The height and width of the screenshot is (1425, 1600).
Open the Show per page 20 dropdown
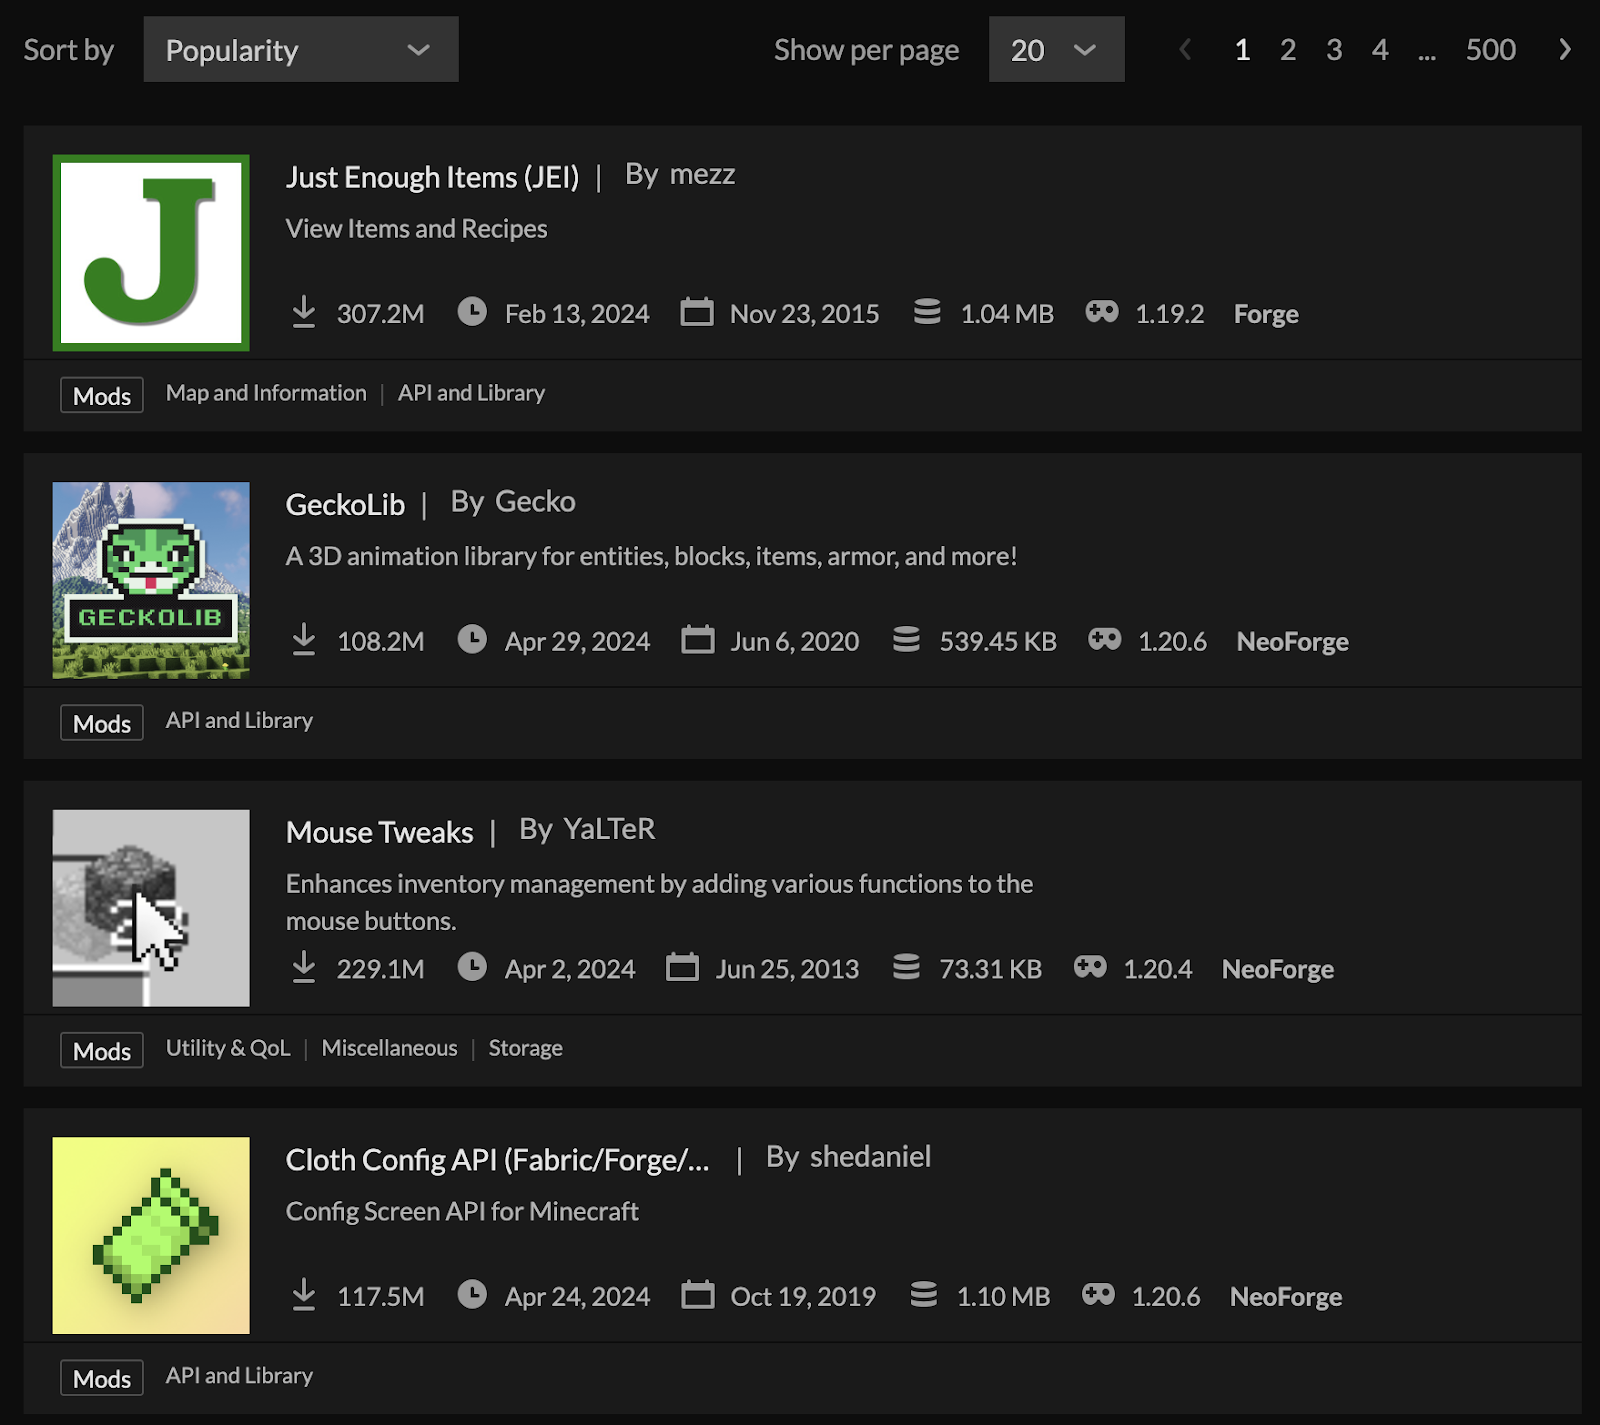point(1056,49)
